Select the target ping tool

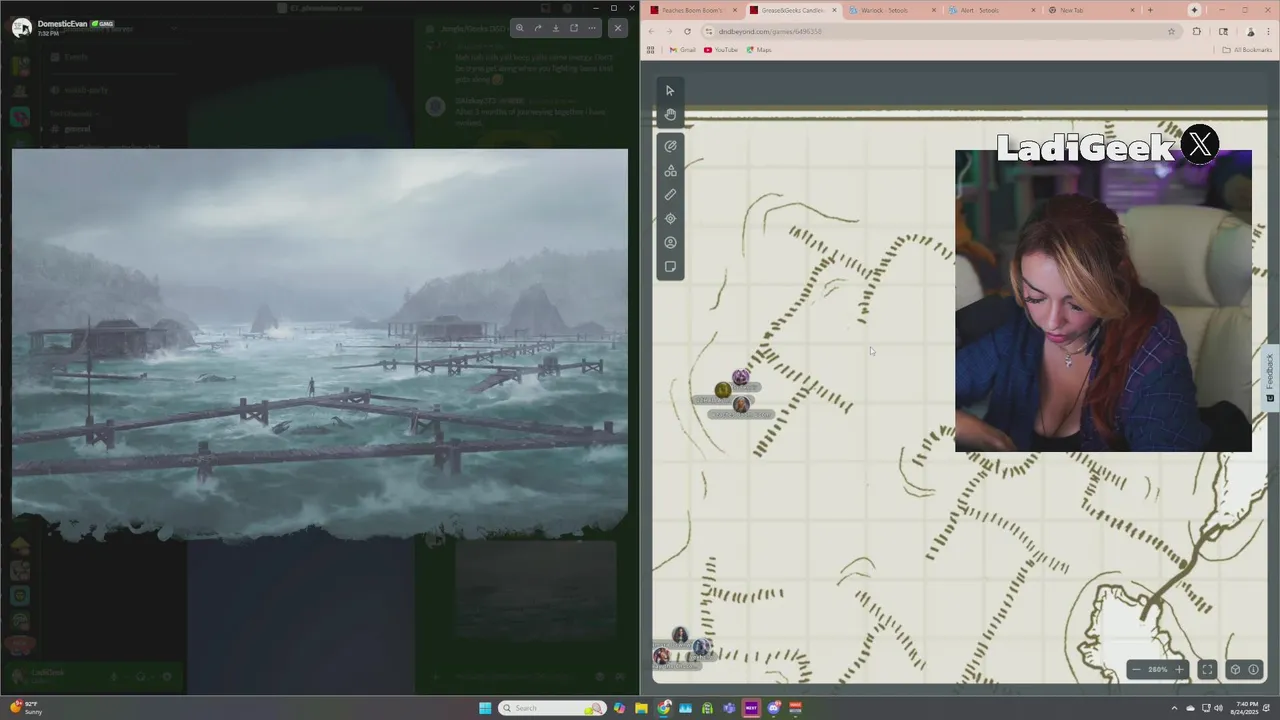coord(670,218)
